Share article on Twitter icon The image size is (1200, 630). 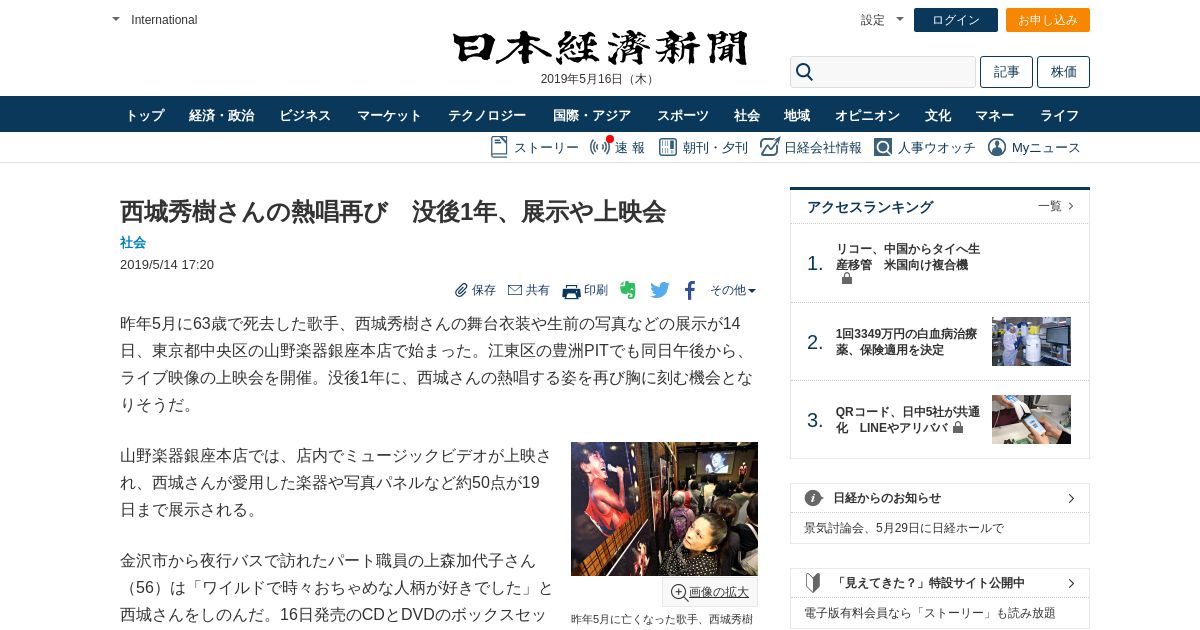click(660, 290)
